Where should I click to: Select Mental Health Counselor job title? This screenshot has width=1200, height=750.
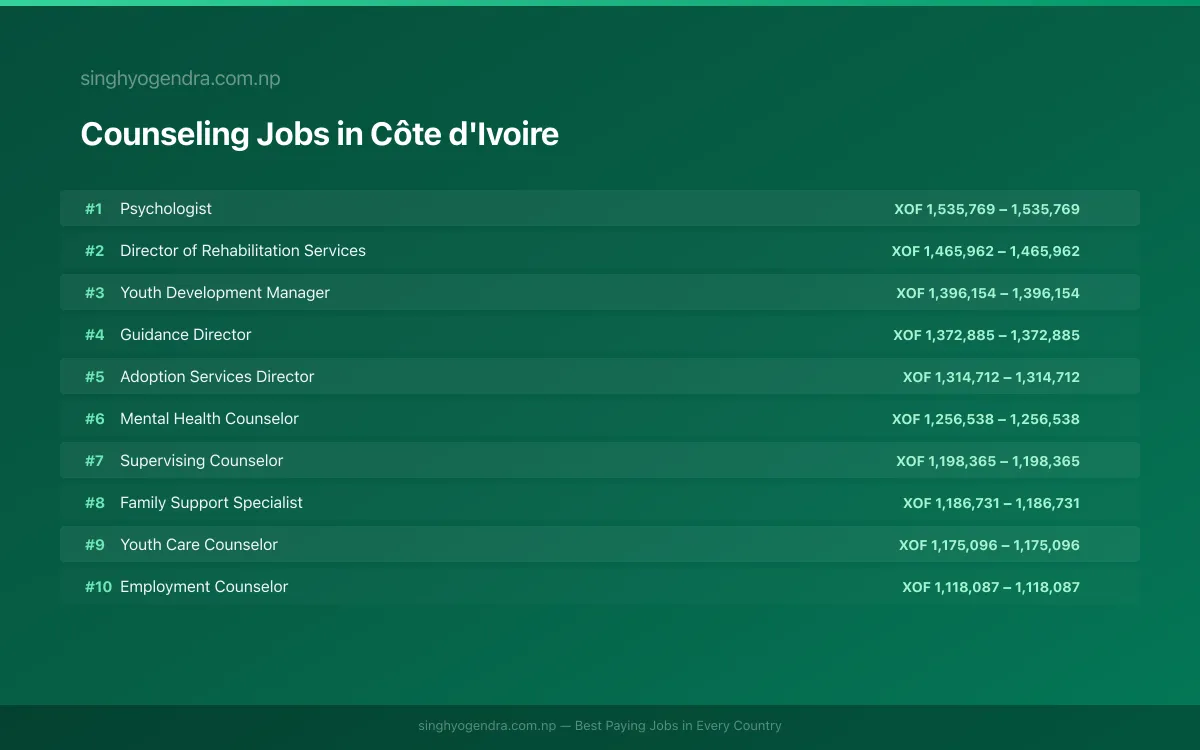[x=209, y=419]
